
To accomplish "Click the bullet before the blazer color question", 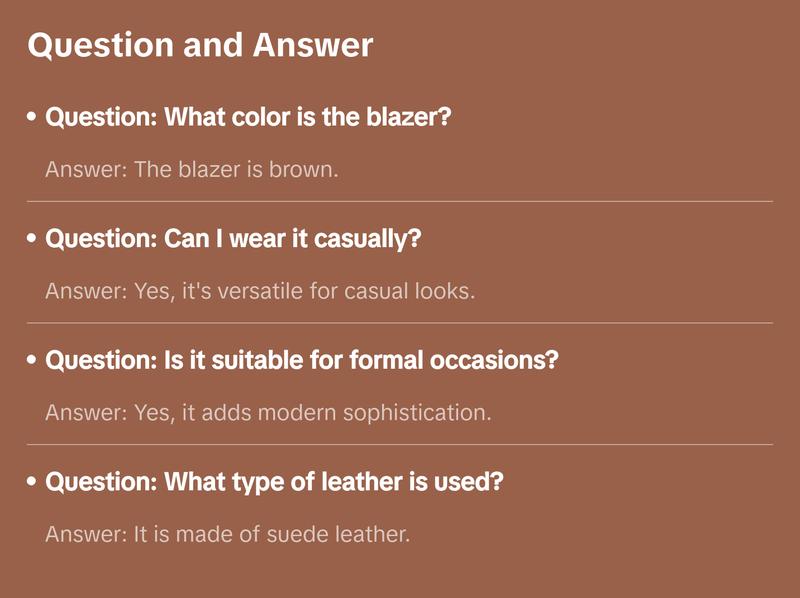I will click(x=33, y=118).
